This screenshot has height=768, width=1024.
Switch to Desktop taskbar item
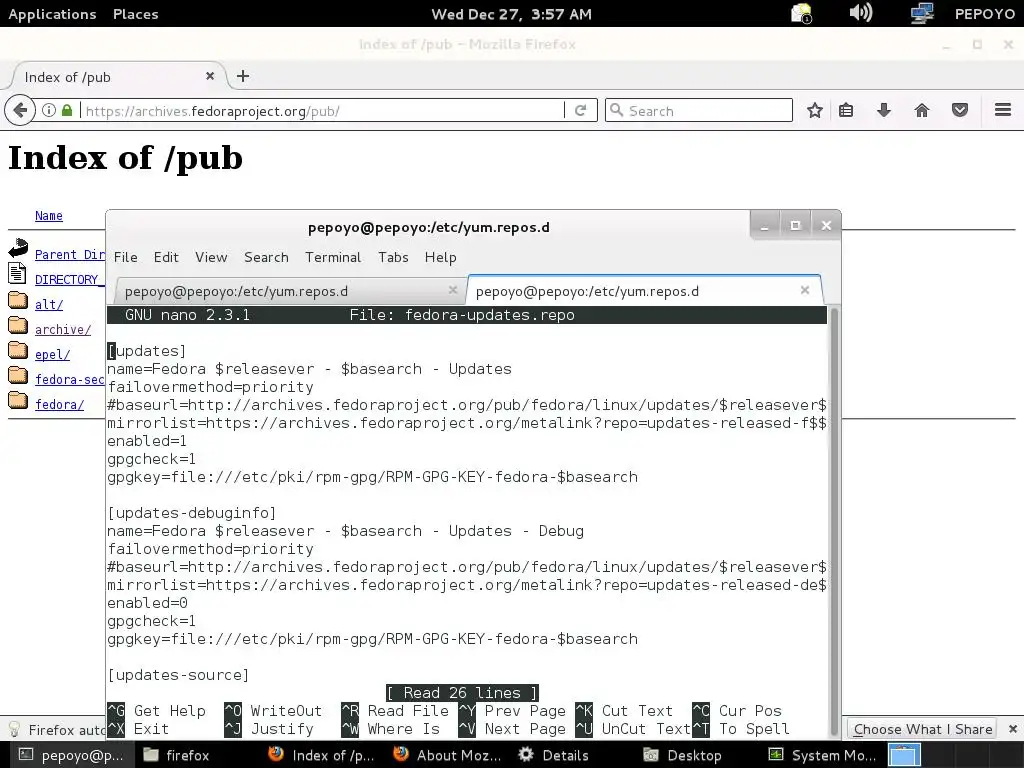[682, 755]
